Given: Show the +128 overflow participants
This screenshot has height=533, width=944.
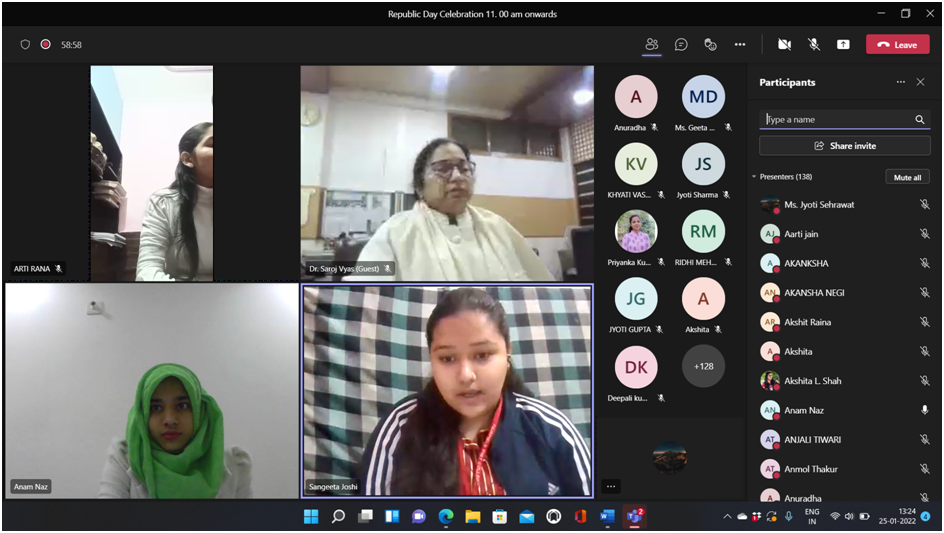Looking at the screenshot, I should pos(703,366).
